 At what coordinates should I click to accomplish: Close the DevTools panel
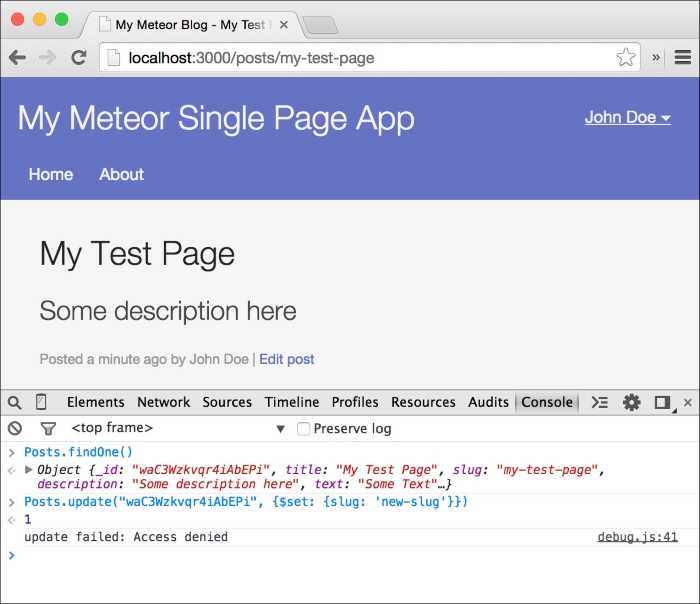point(688,403)
